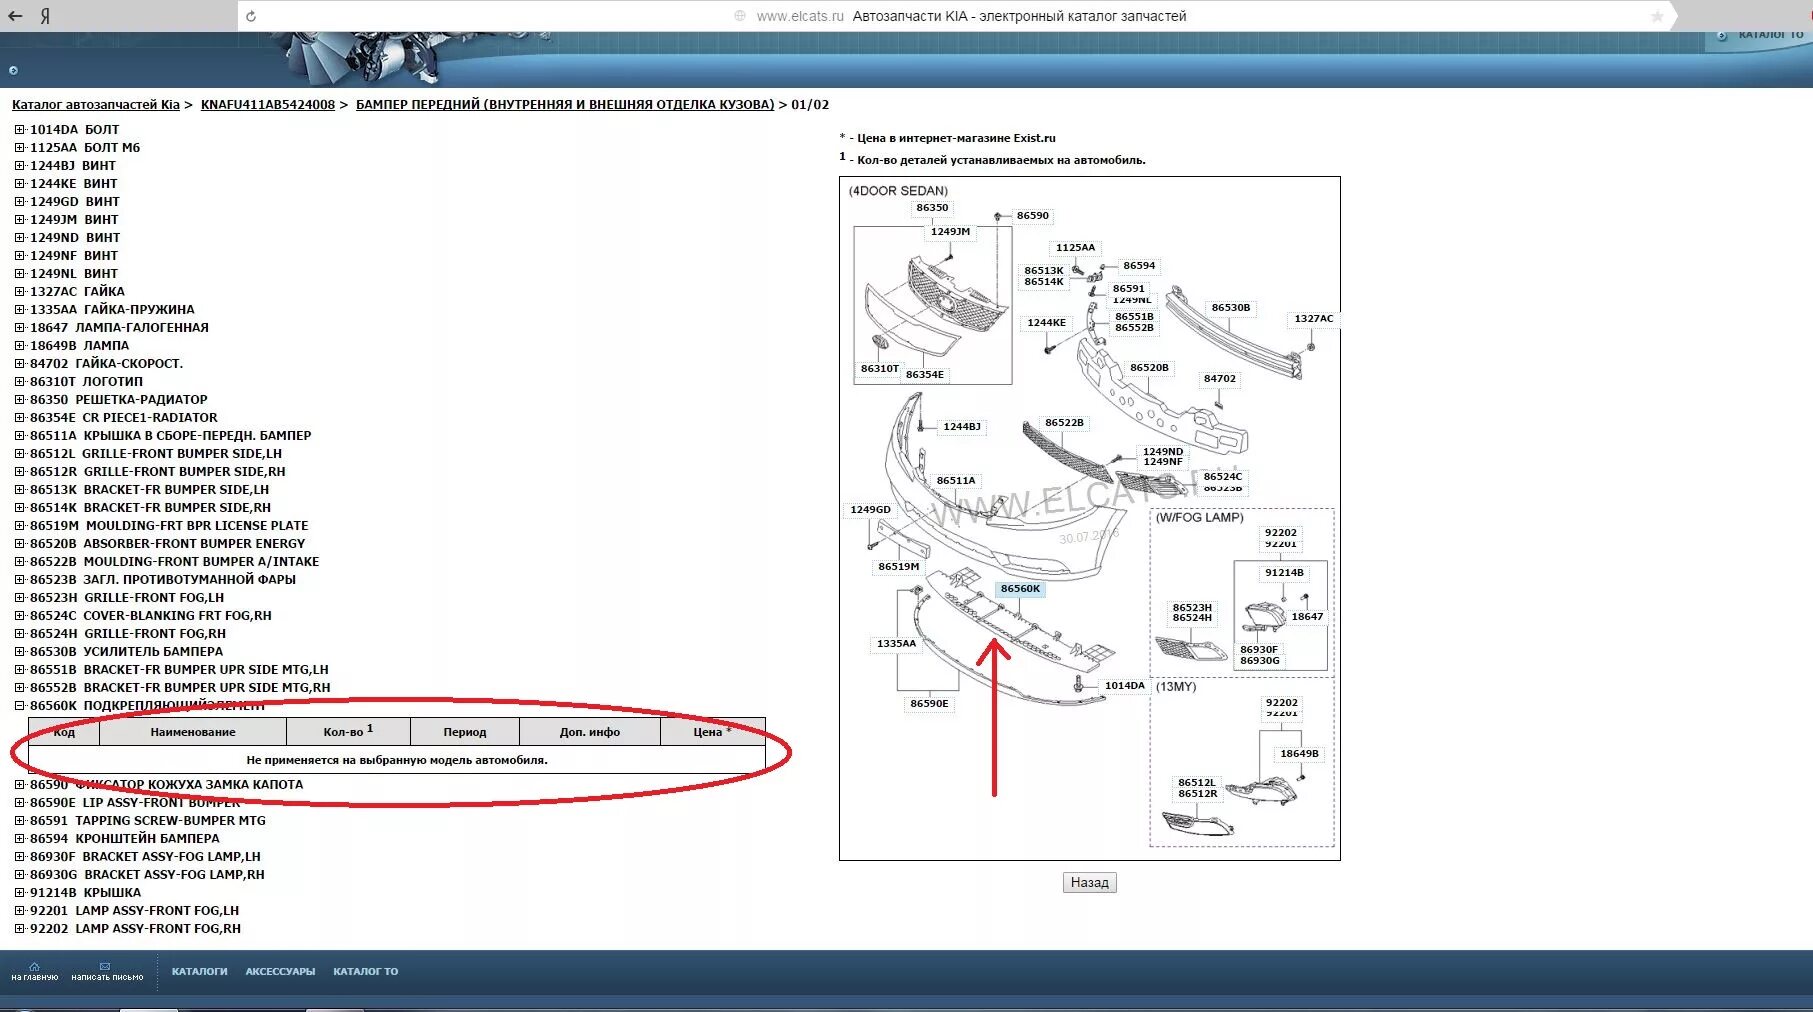
Task: Click diagram callout label 86350
Action: point(932,208)
